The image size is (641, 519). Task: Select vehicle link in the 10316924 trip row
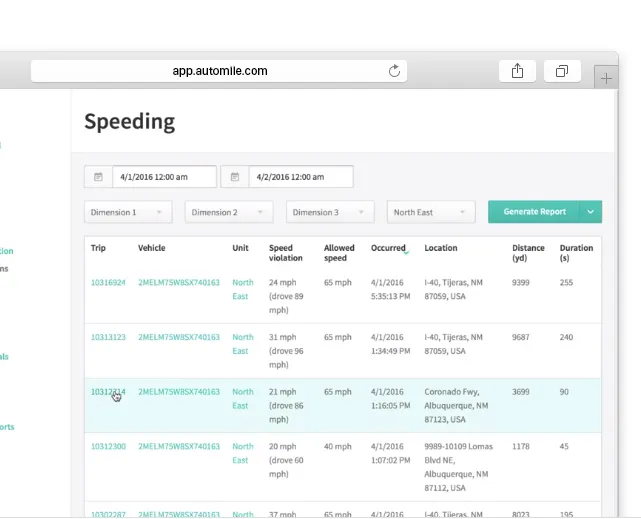click(179, 282)
